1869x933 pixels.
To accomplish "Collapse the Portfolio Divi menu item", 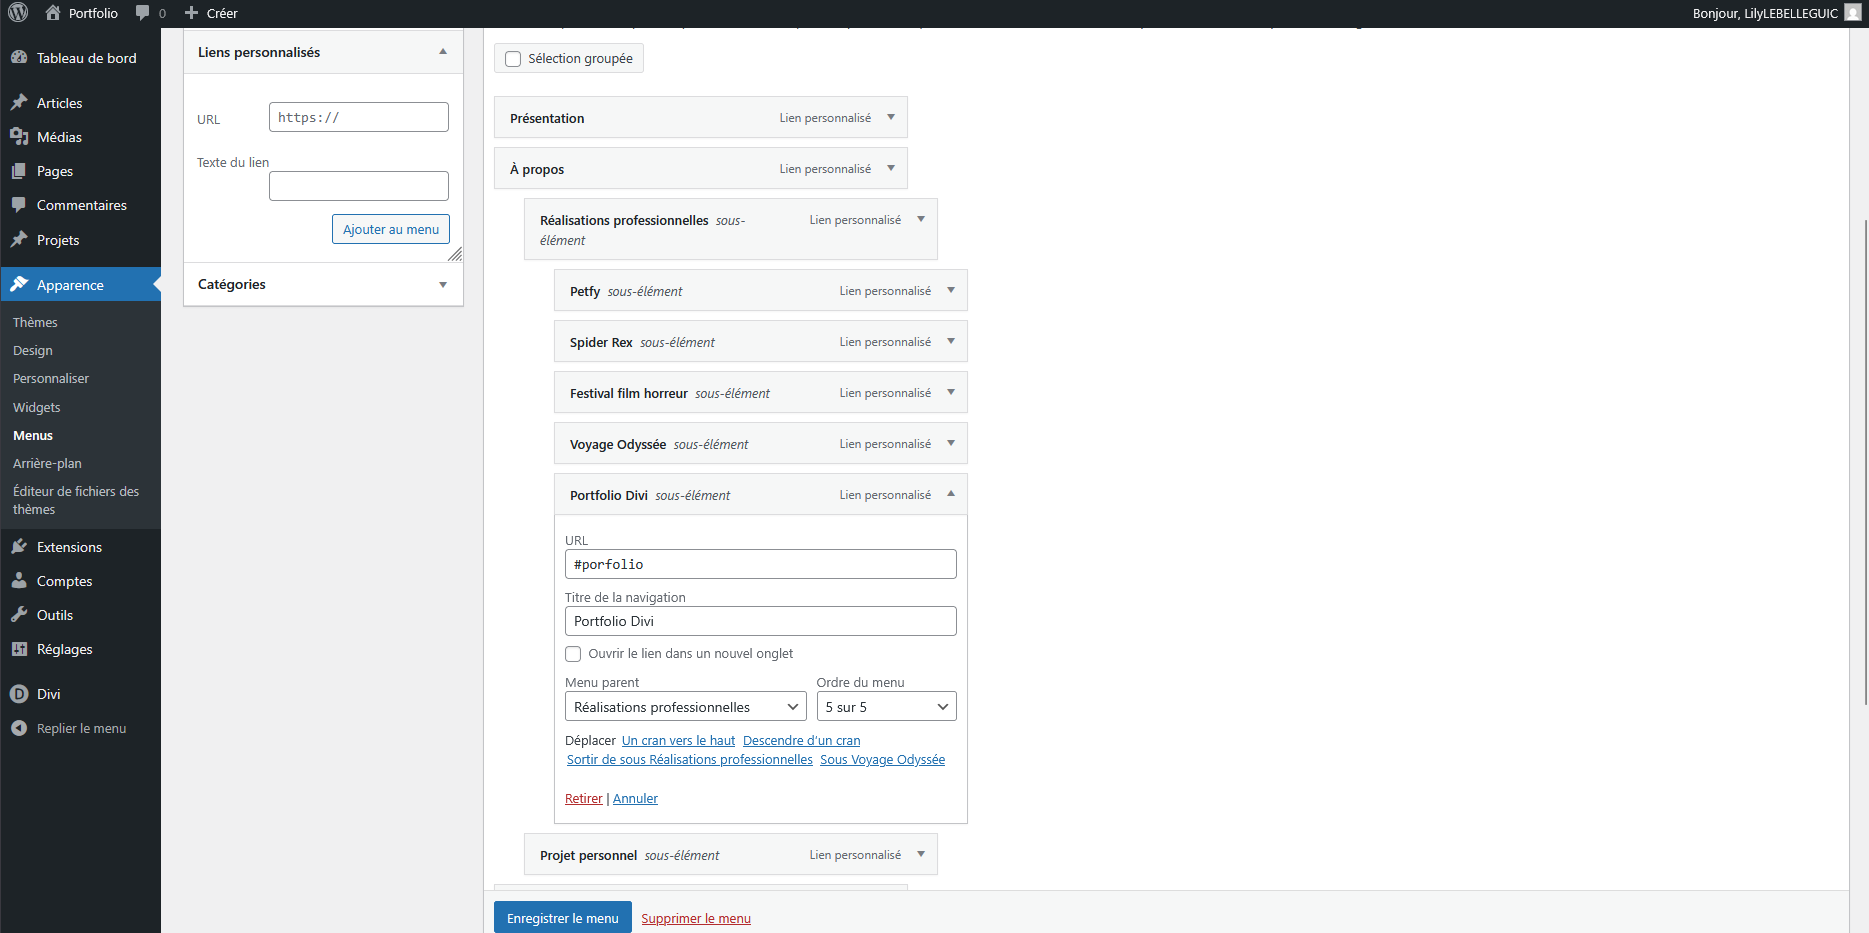I will coord(950,494).
